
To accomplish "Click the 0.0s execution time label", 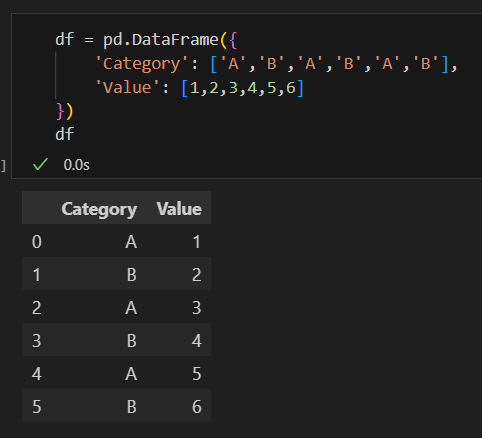I will click(x=77, y=165).
